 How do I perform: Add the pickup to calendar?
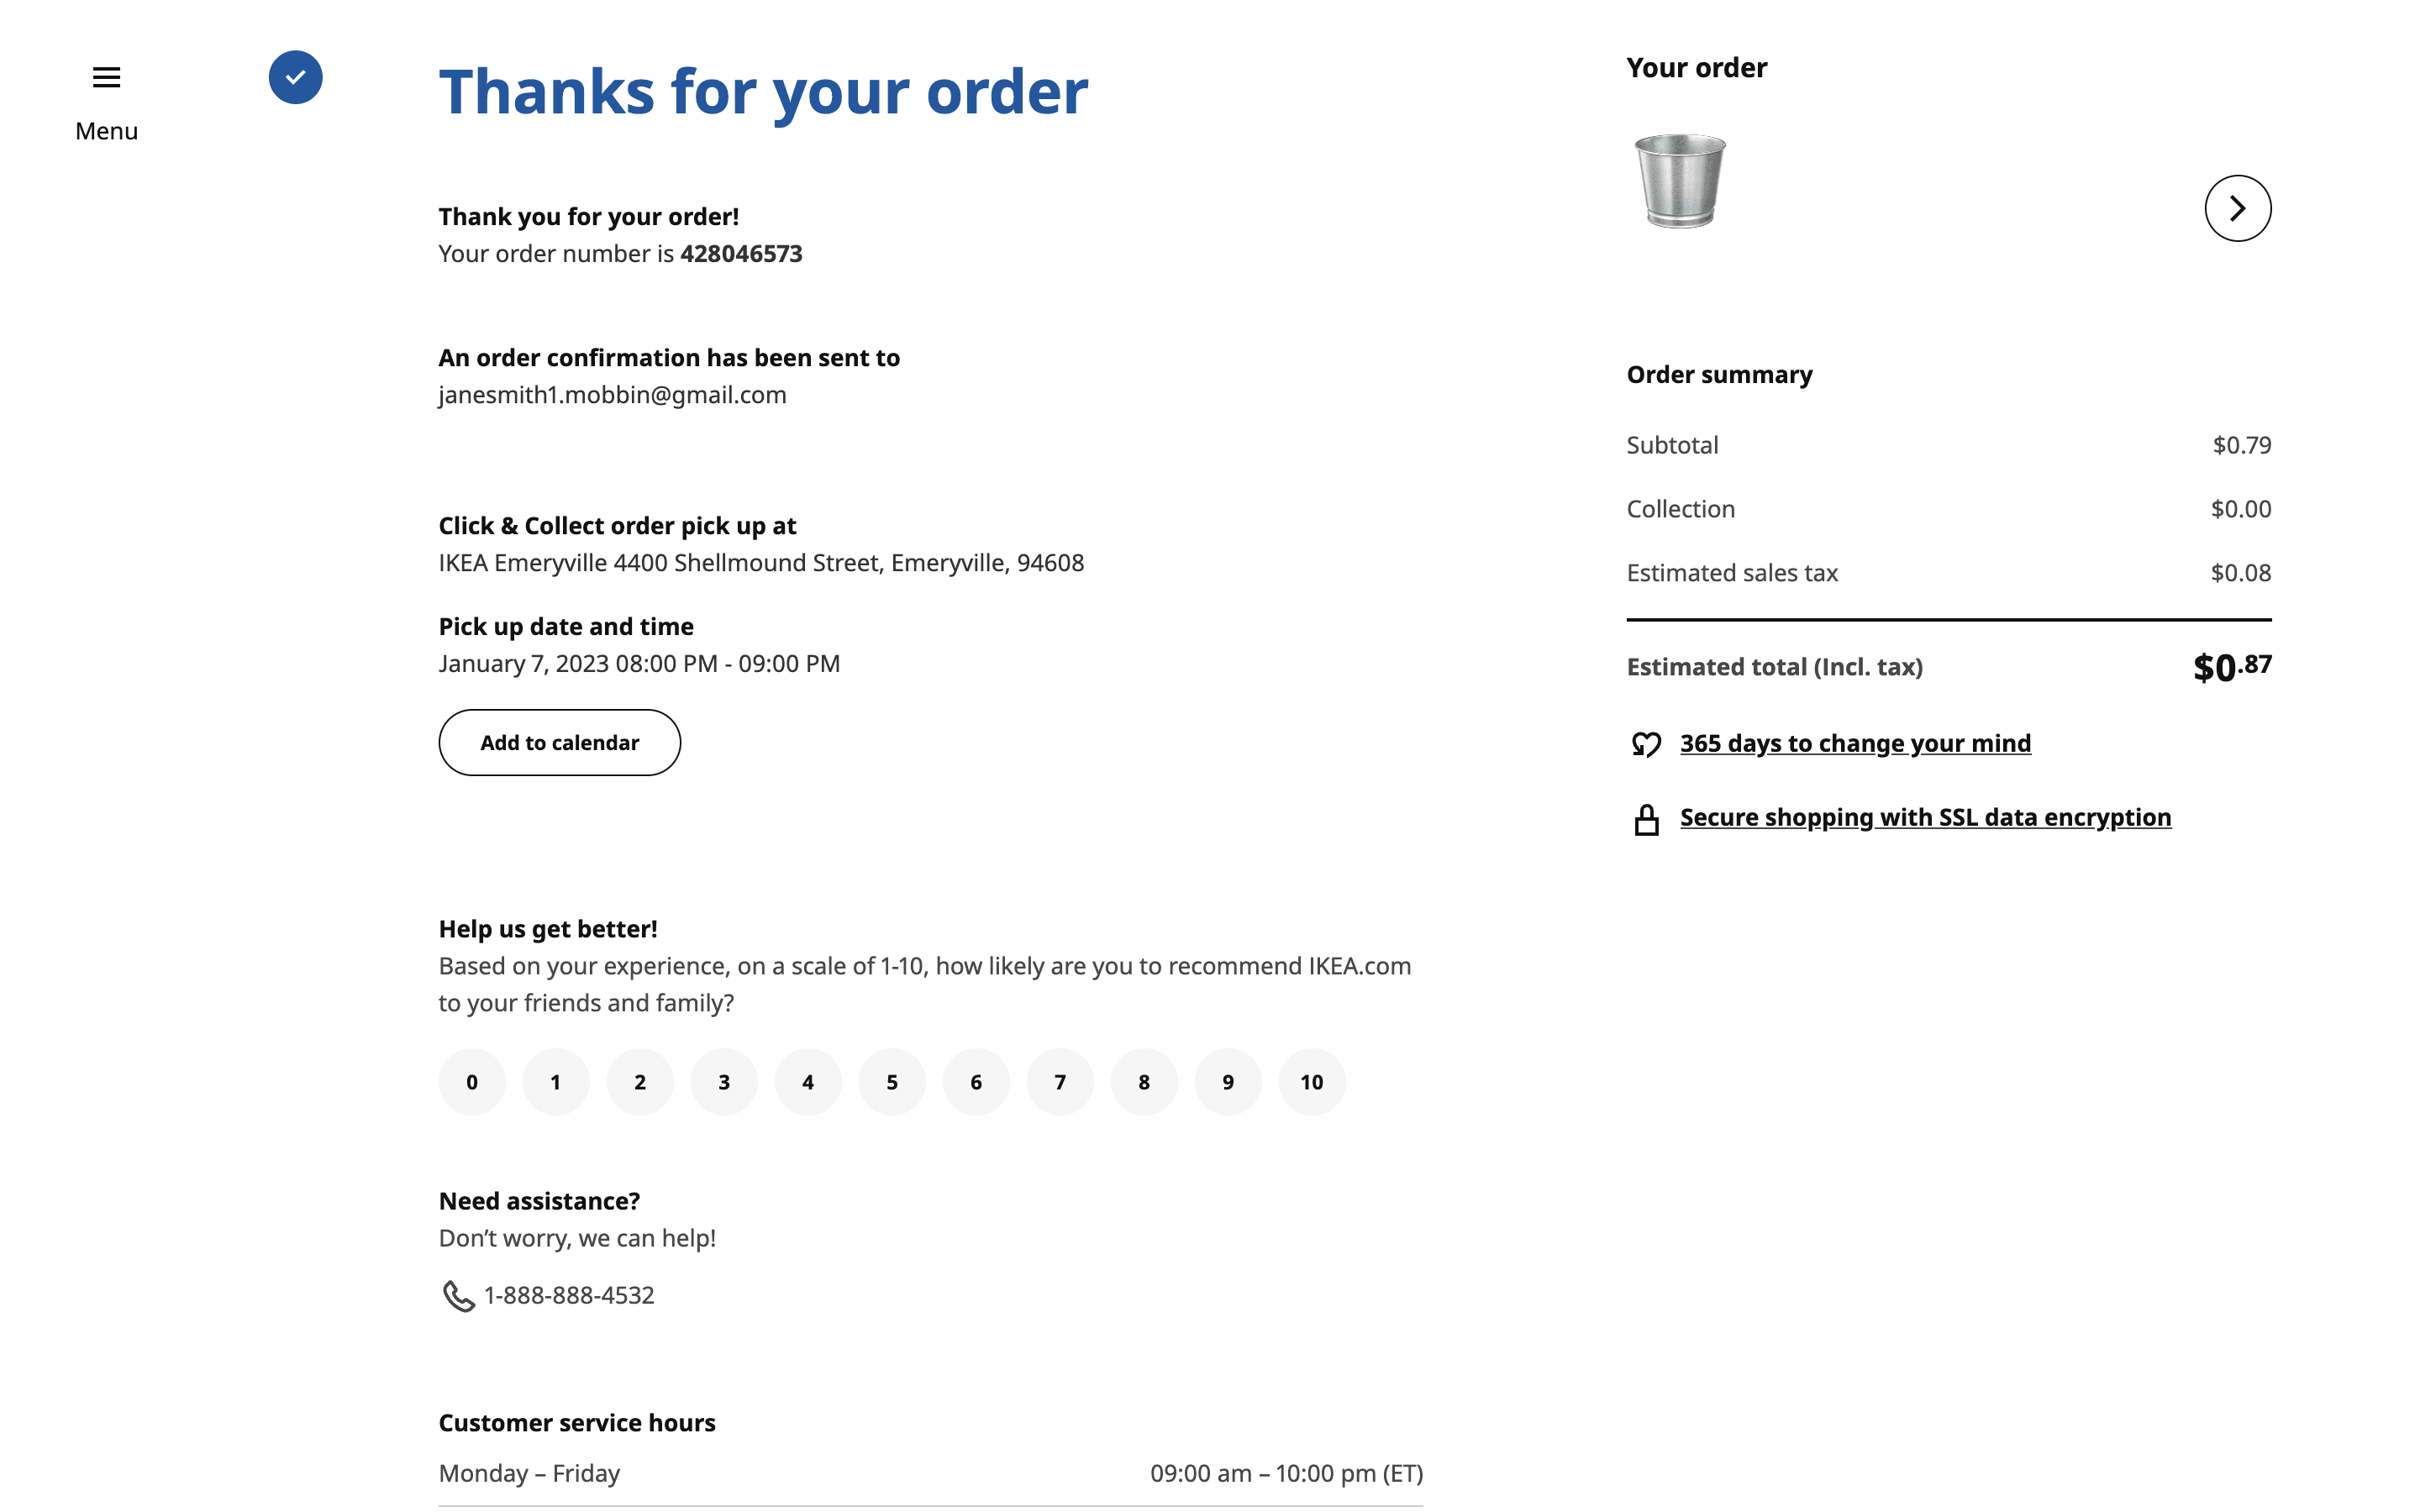point(559,742)
